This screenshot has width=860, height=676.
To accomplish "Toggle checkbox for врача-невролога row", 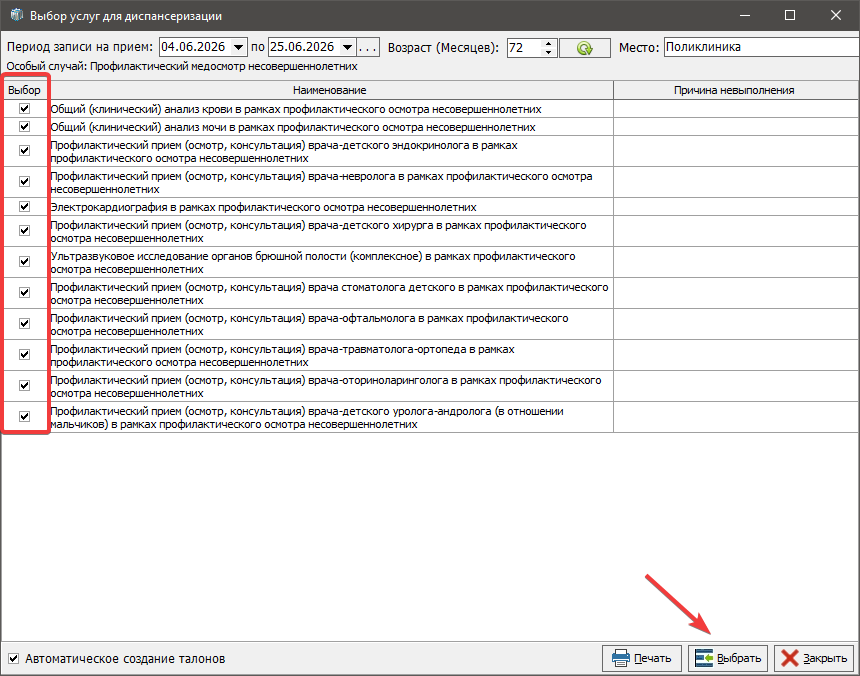I will [x=25, y=181].
